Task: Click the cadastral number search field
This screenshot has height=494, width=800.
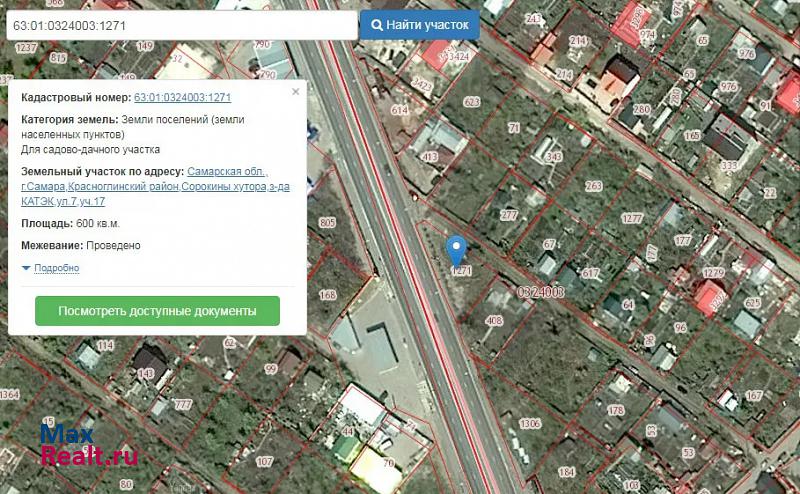Action: (x=181, y=25)
